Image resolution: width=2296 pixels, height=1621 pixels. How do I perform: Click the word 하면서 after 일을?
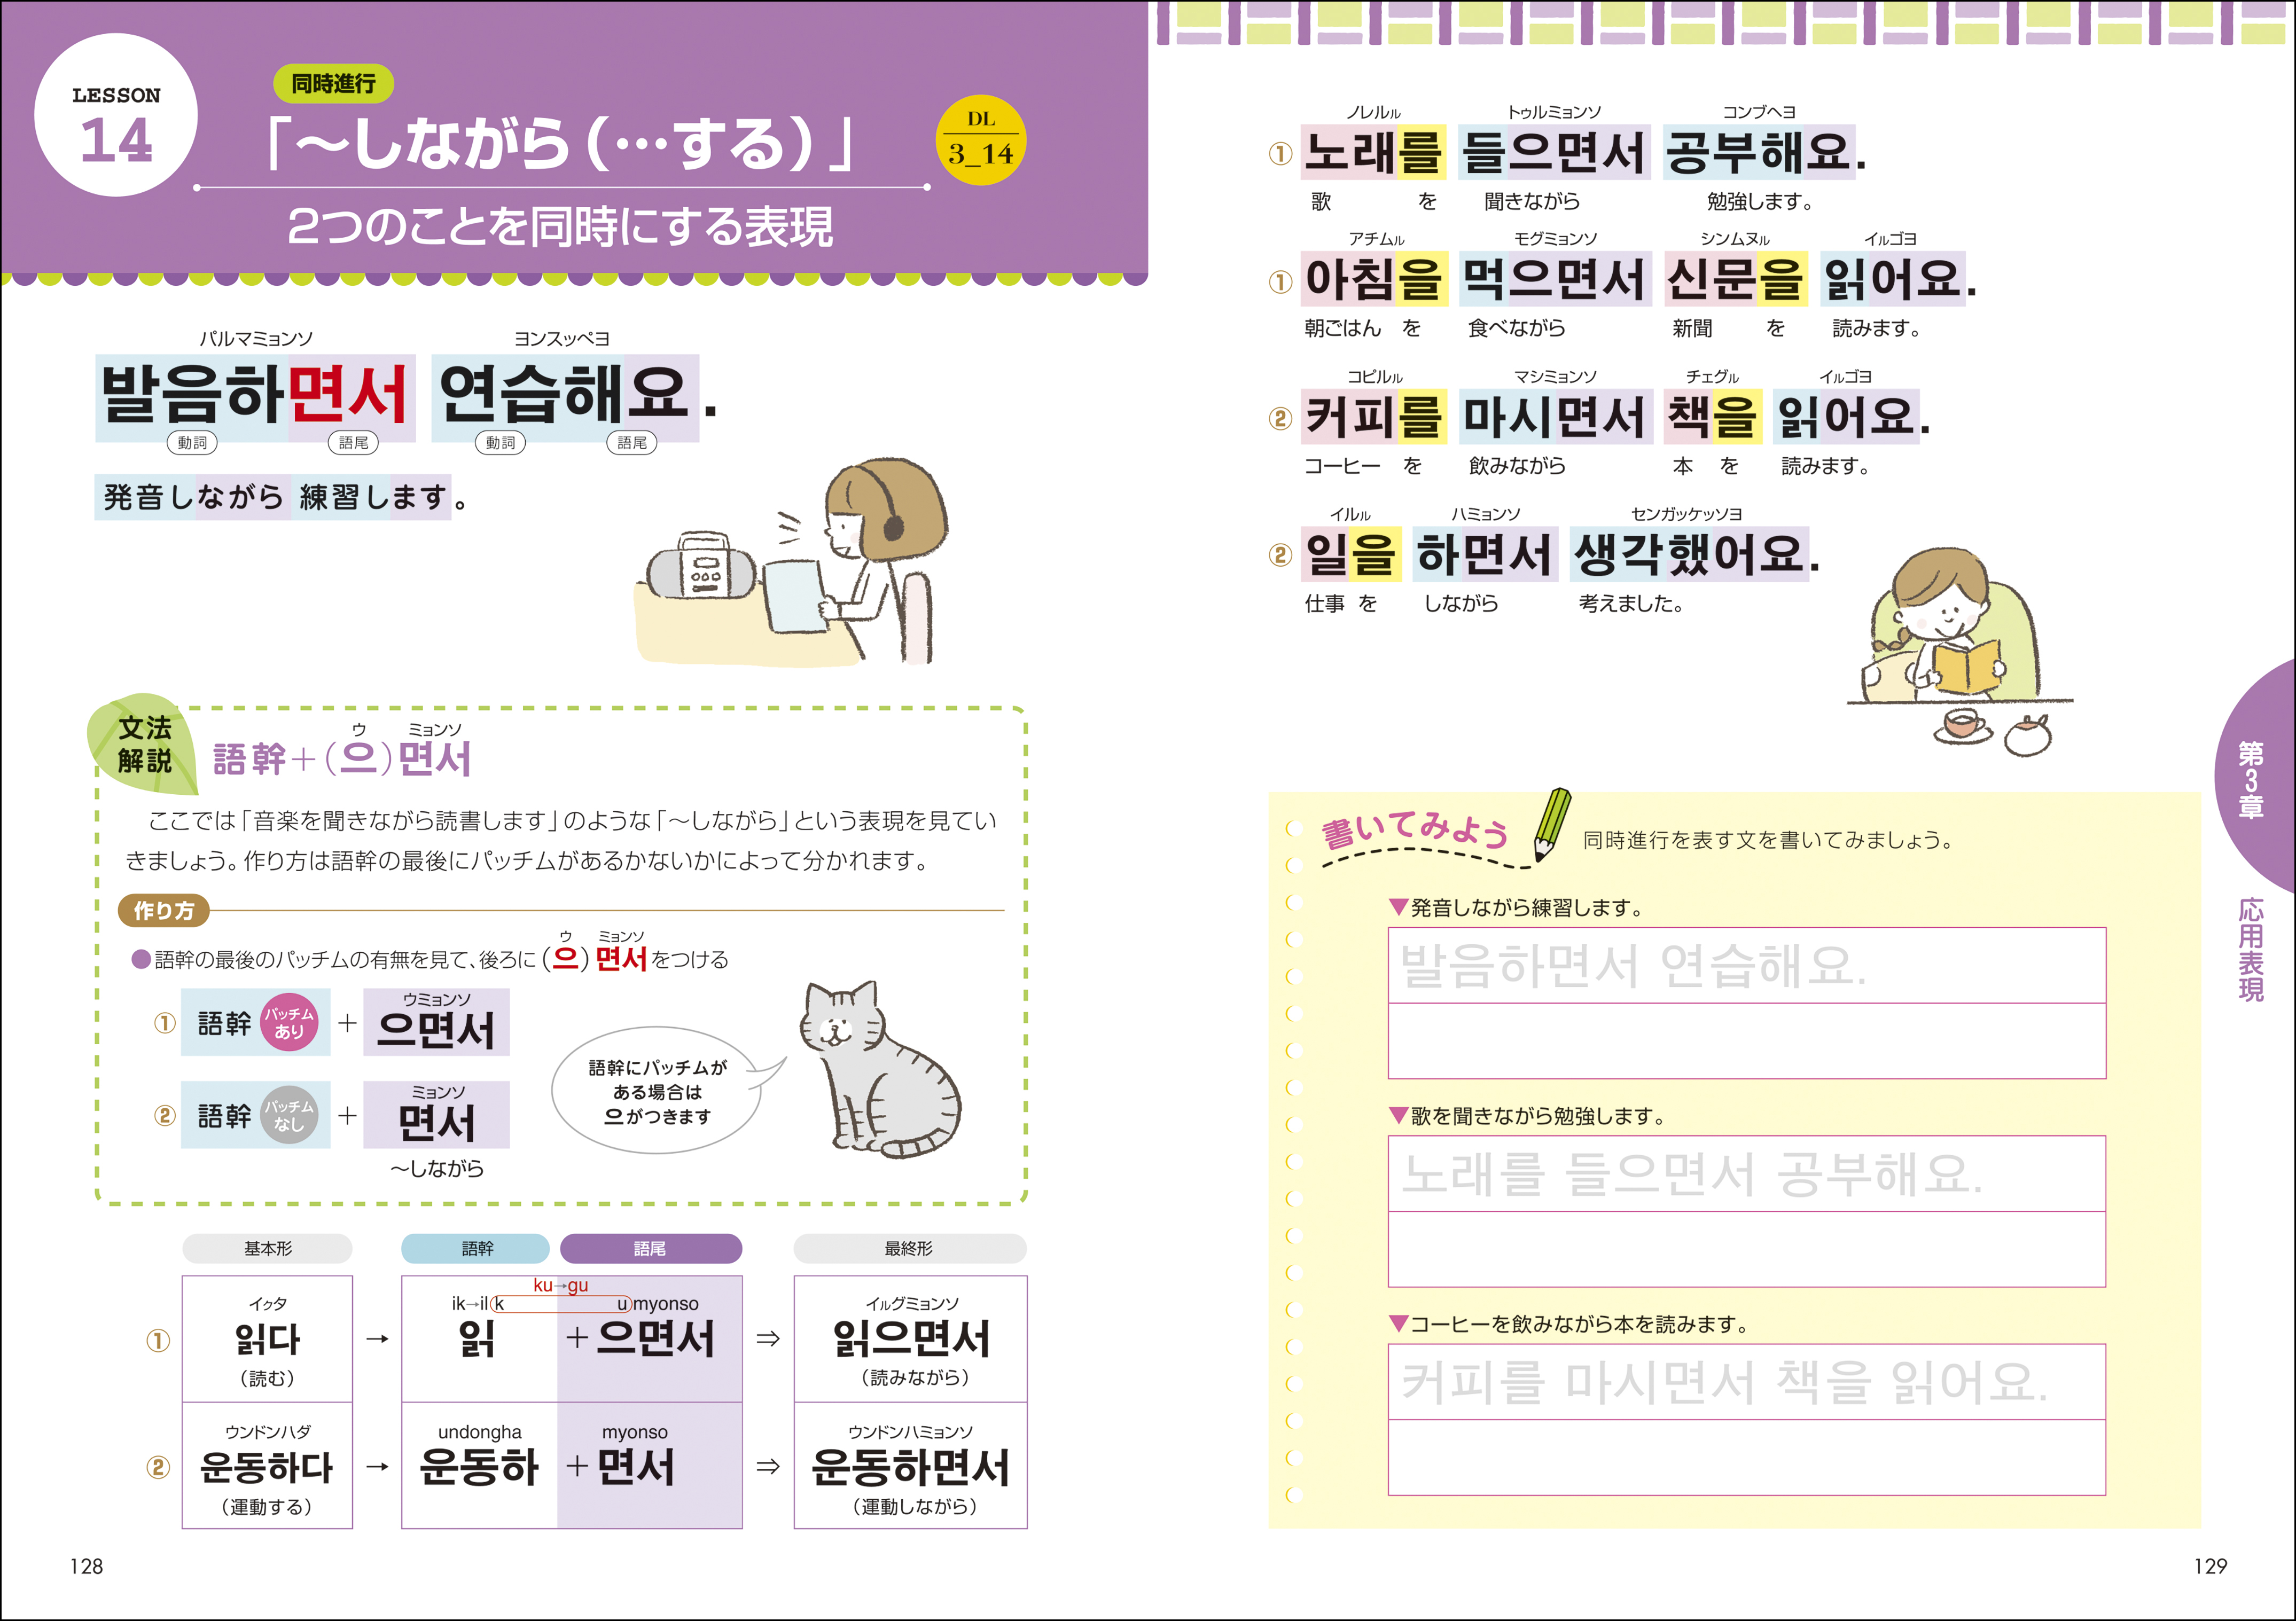pos(1485,555)
